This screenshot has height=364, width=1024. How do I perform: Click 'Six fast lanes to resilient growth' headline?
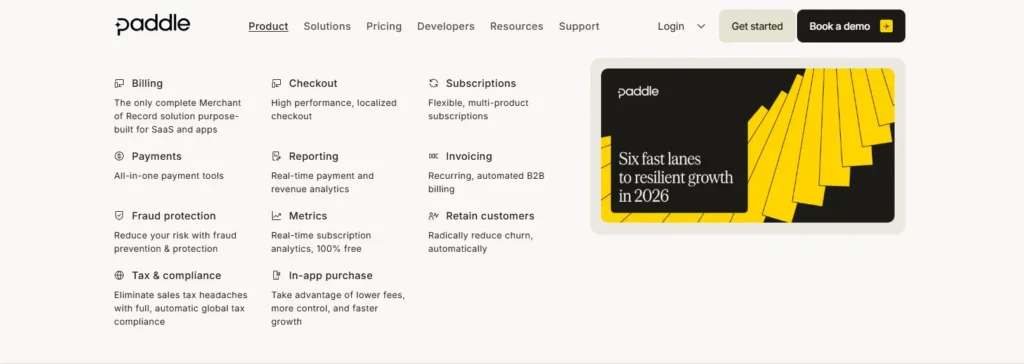pos(676,177)
